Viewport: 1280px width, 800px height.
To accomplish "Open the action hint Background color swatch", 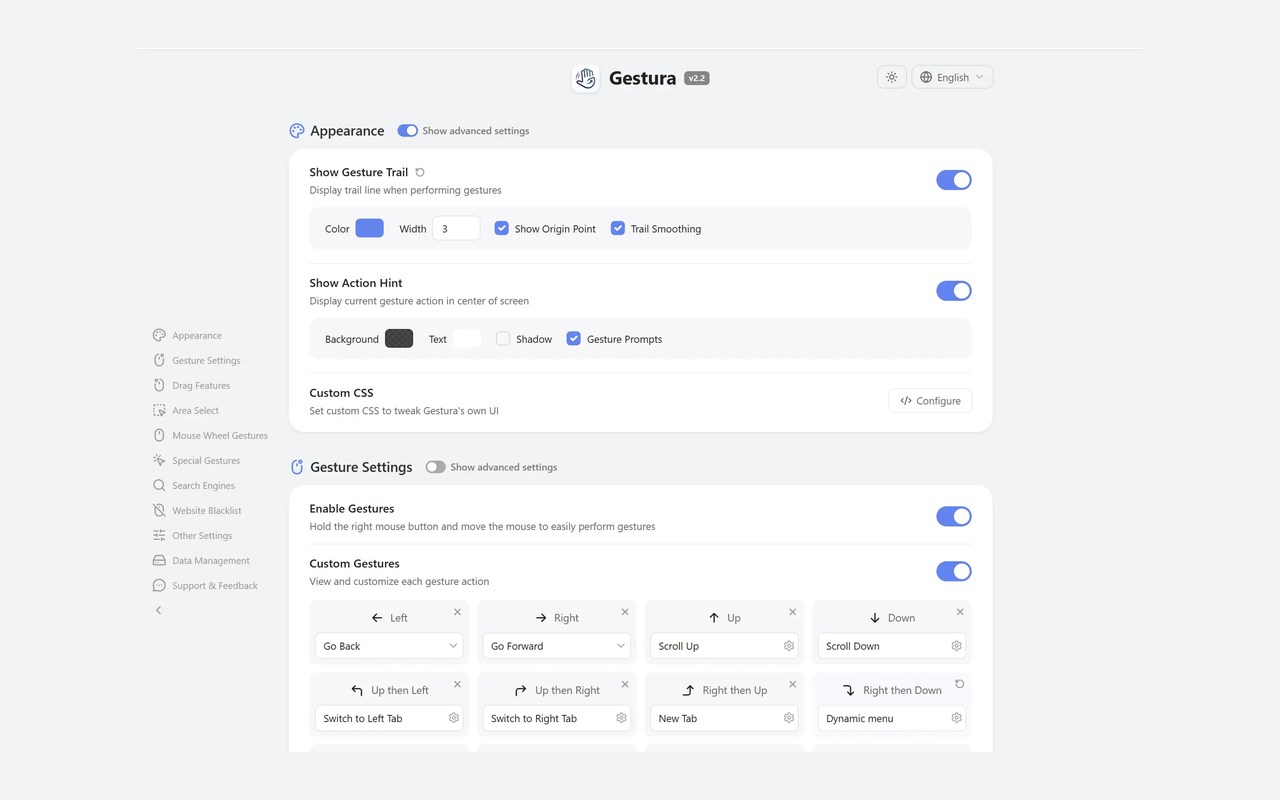I will point(399,339).
